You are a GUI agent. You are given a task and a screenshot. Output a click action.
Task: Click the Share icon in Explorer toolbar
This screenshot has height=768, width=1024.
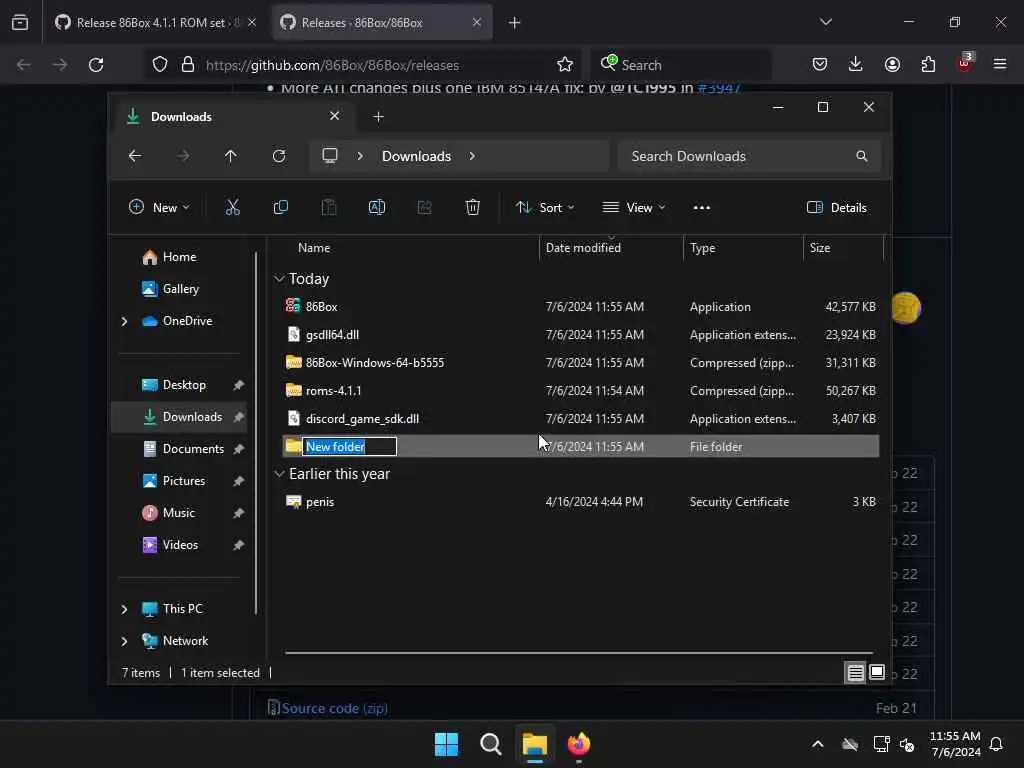click(x=424, y=208)
